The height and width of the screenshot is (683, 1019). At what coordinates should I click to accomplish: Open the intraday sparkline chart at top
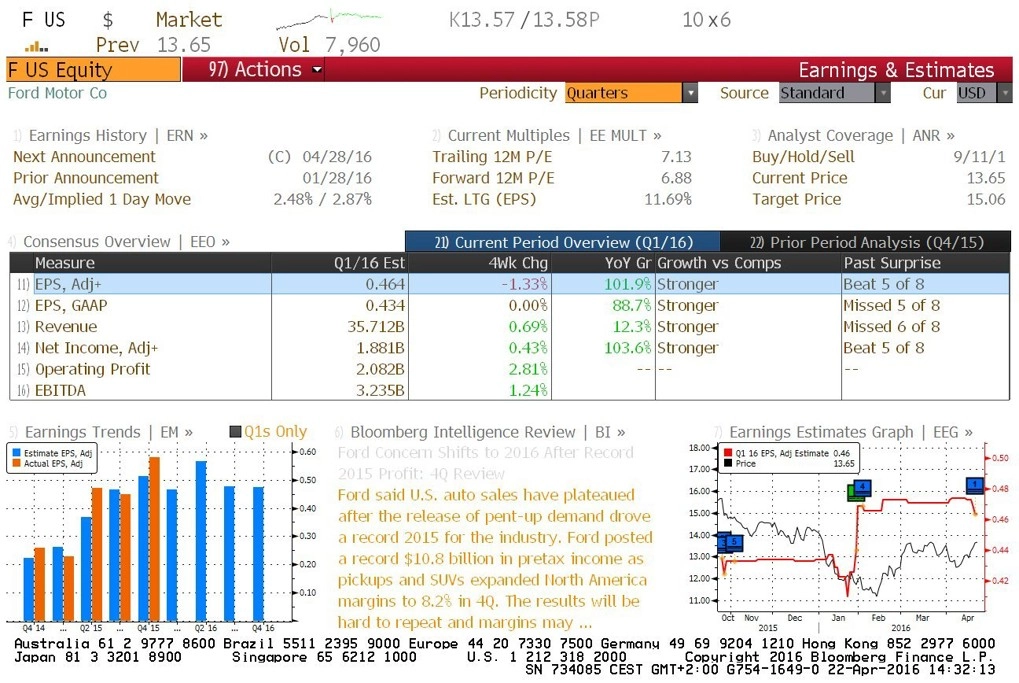pyautogui.click(x=329, y=19)
